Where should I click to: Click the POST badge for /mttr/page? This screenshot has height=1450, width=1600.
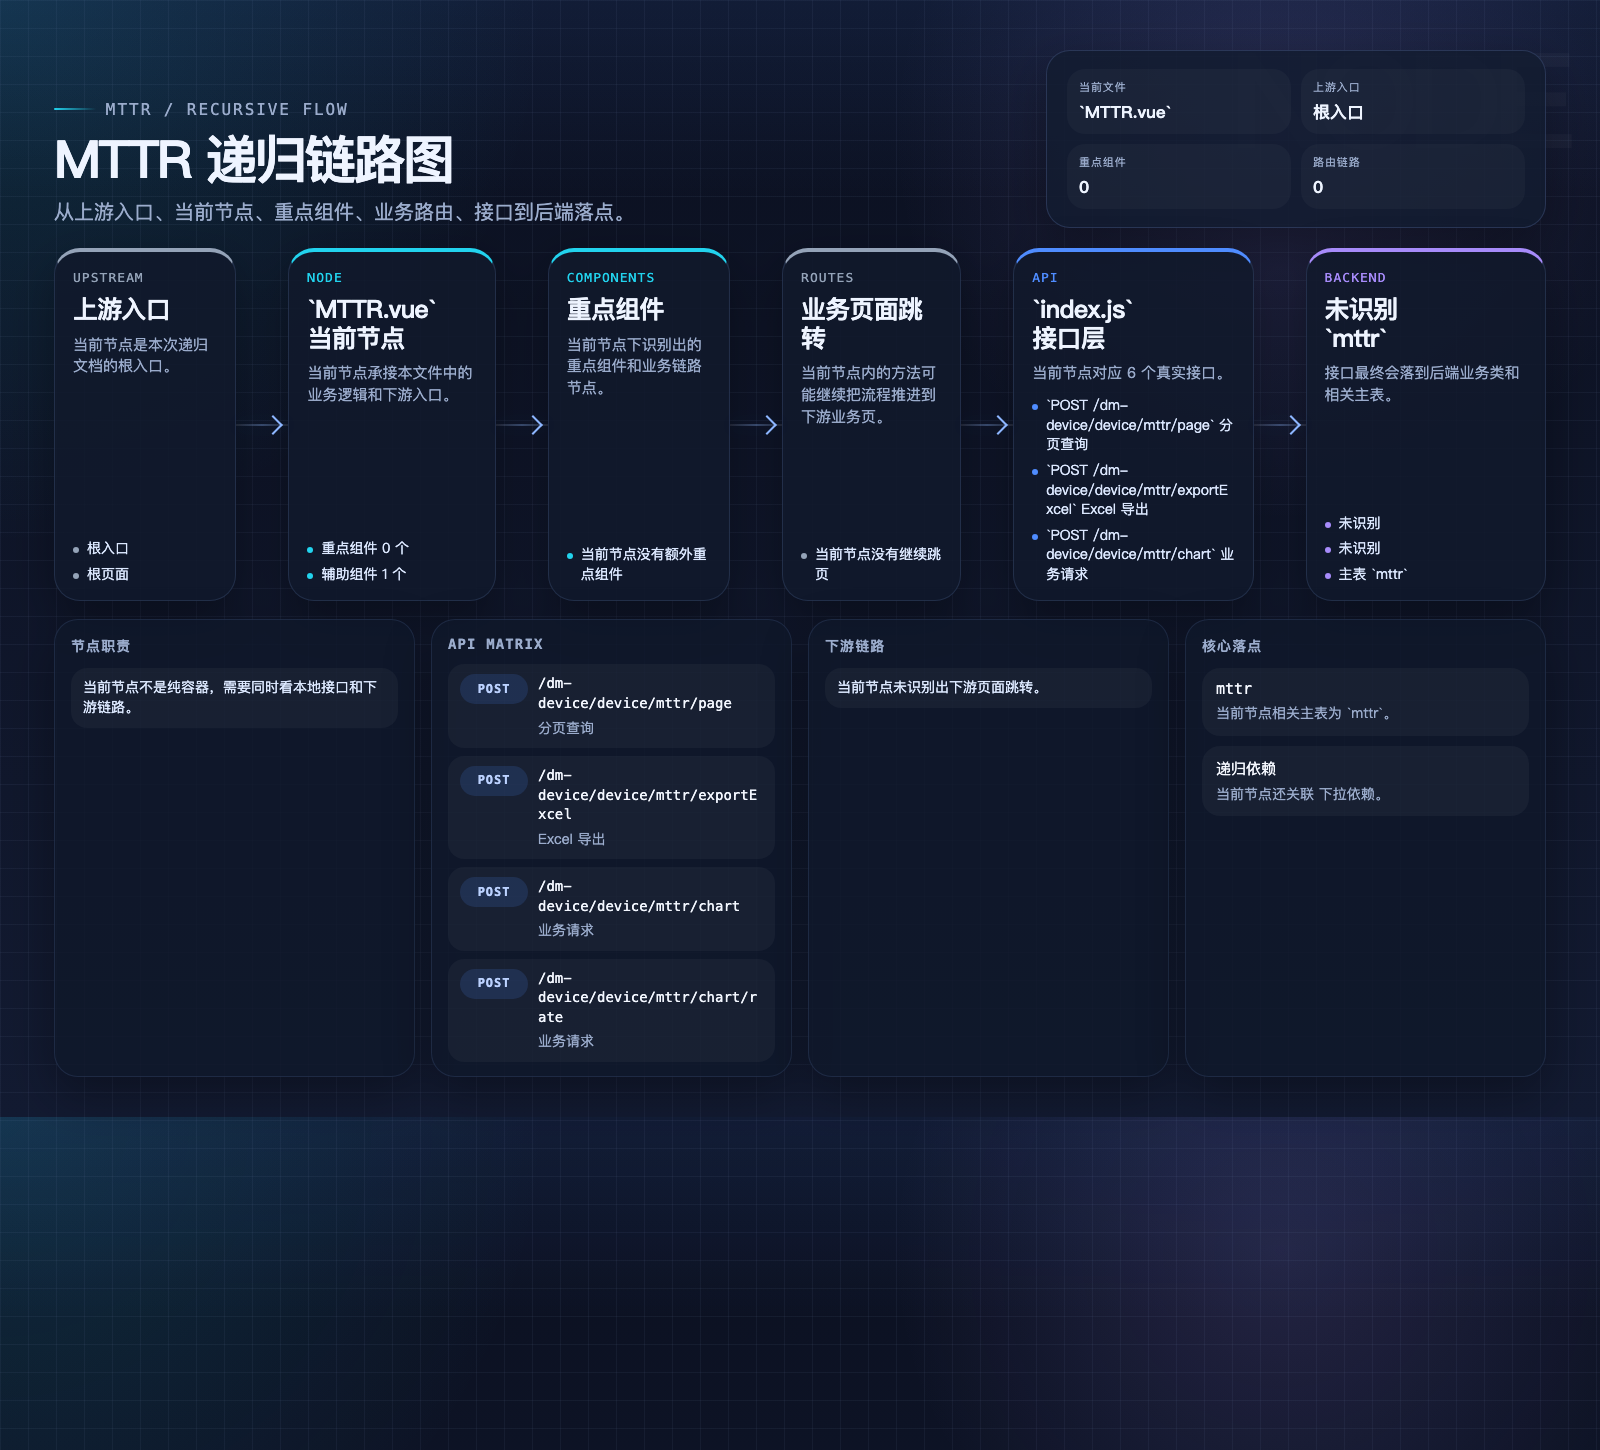pos(494,689)
